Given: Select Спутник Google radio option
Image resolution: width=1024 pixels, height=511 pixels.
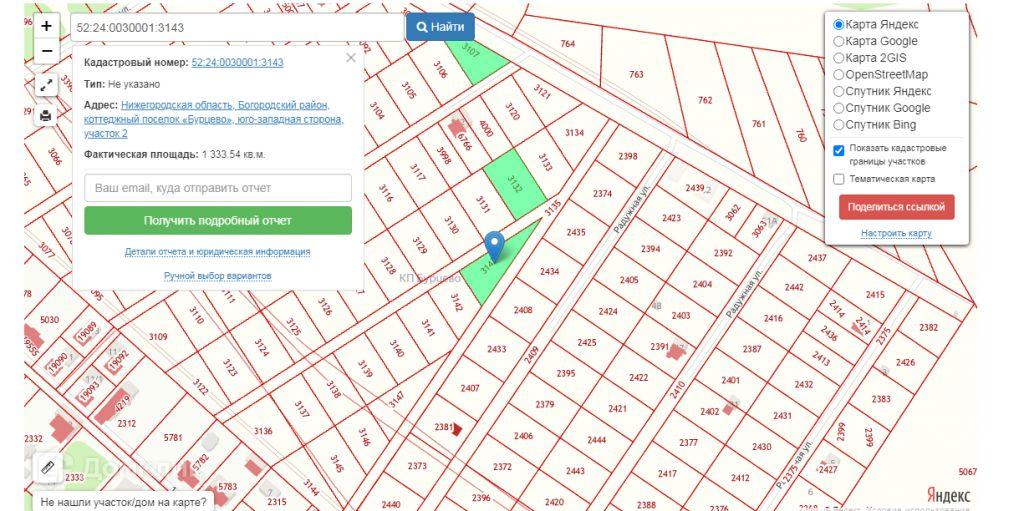Looking at the screenshot, I should click(x=839, y=108).
